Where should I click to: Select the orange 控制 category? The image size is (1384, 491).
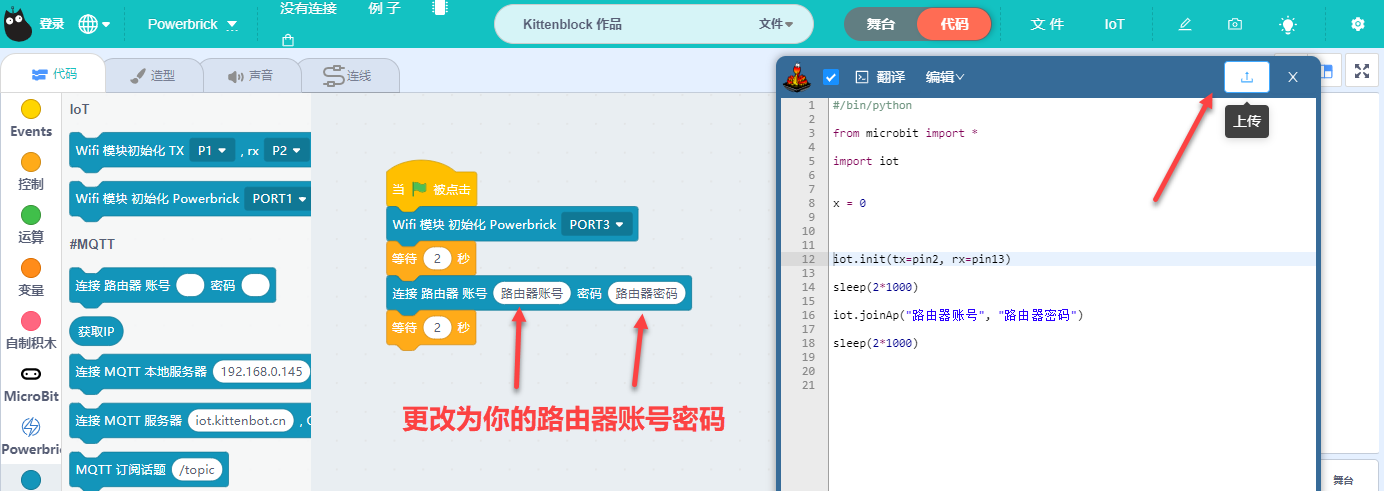[31, 171]
